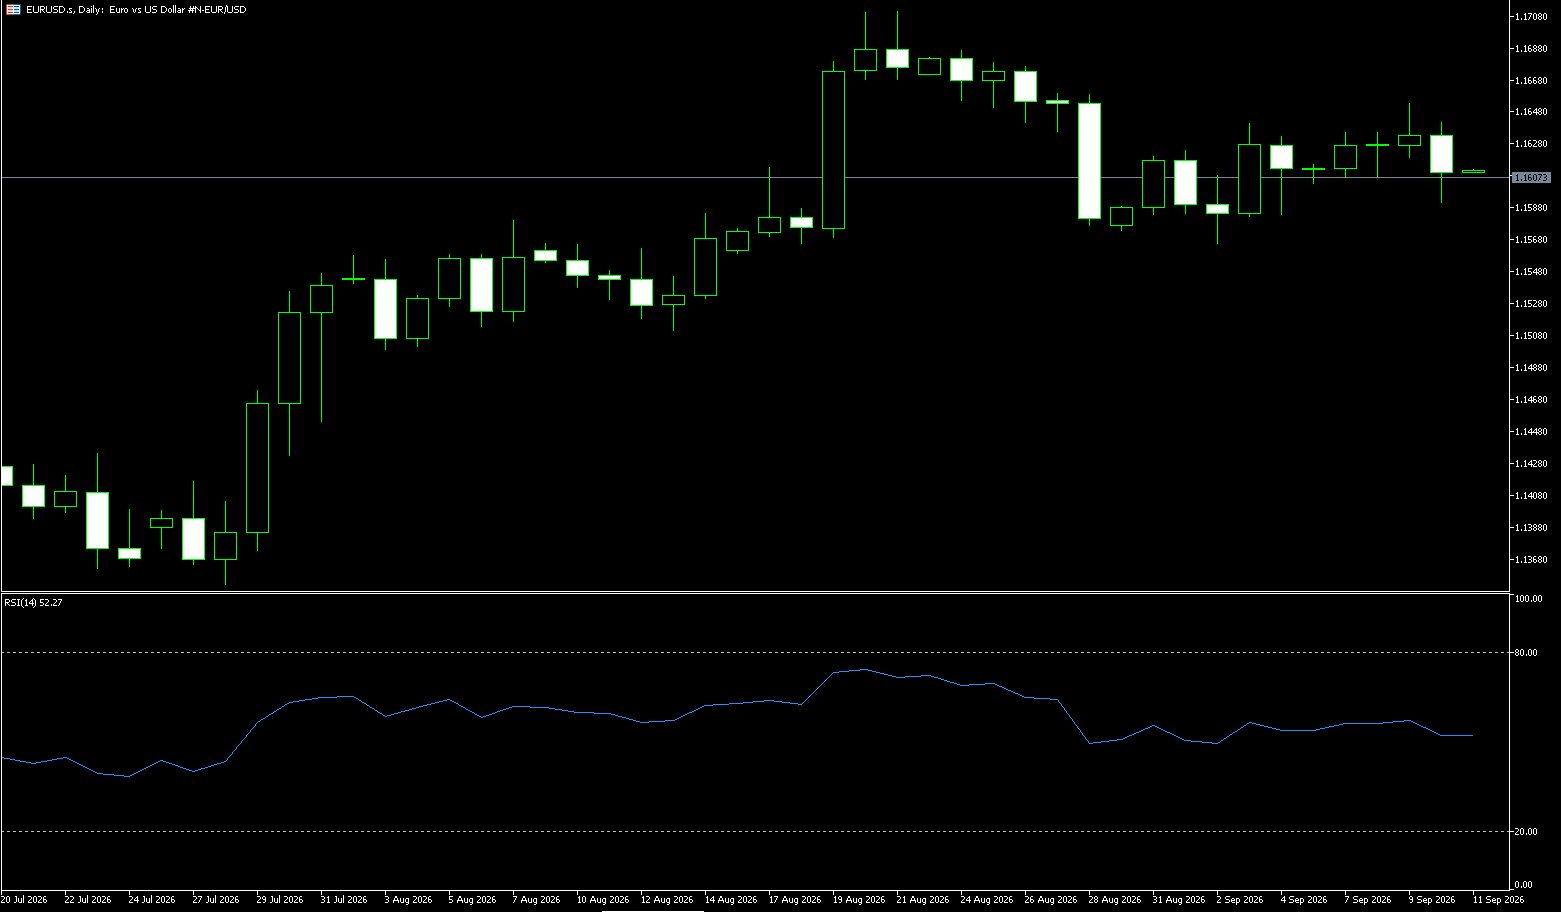Select the tall bullish candle on 19 Aug
The height and width of the screenshot is (912, 1561).
(x=833, y=150)
